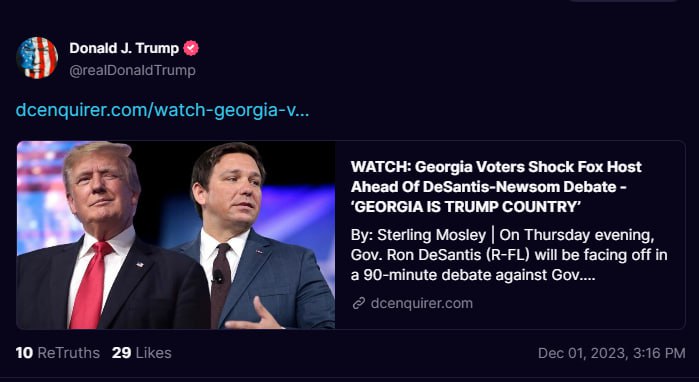
Task: Click the Dec 01, 2023, 3:16 PM timestamp
Action: [611, 353]
